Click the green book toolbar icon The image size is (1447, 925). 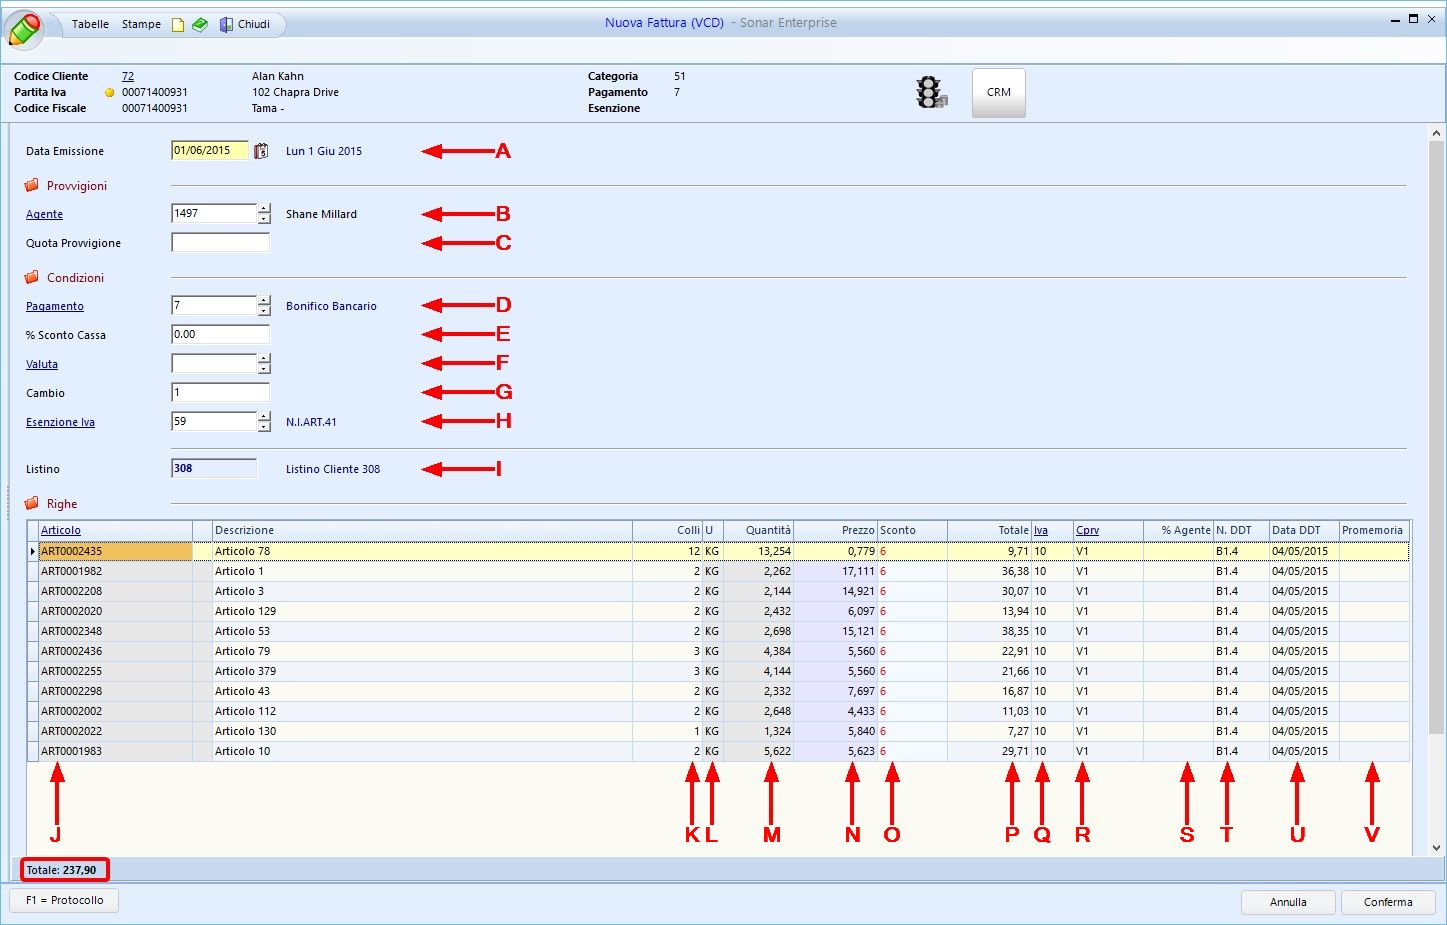click(x=200, y=25)
